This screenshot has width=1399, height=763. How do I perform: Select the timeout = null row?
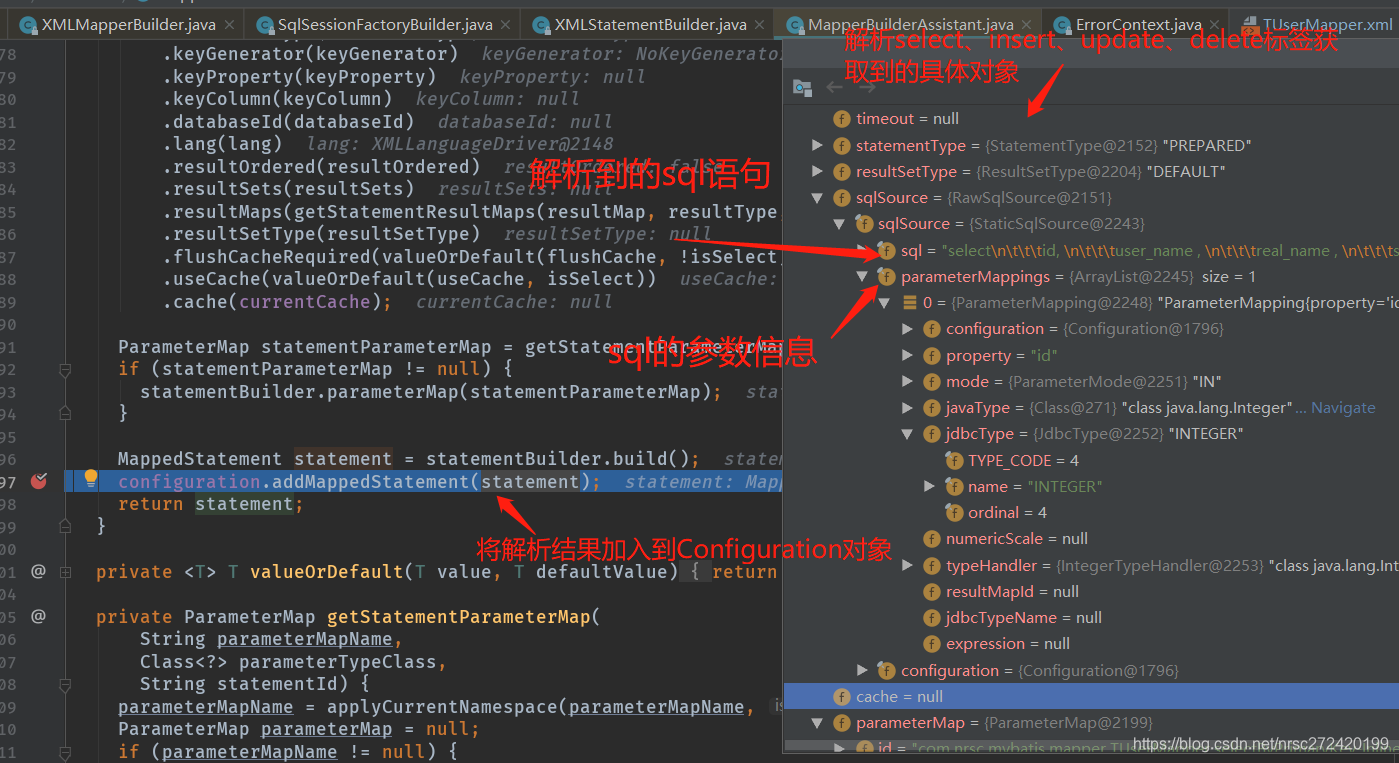point(1091,118)
